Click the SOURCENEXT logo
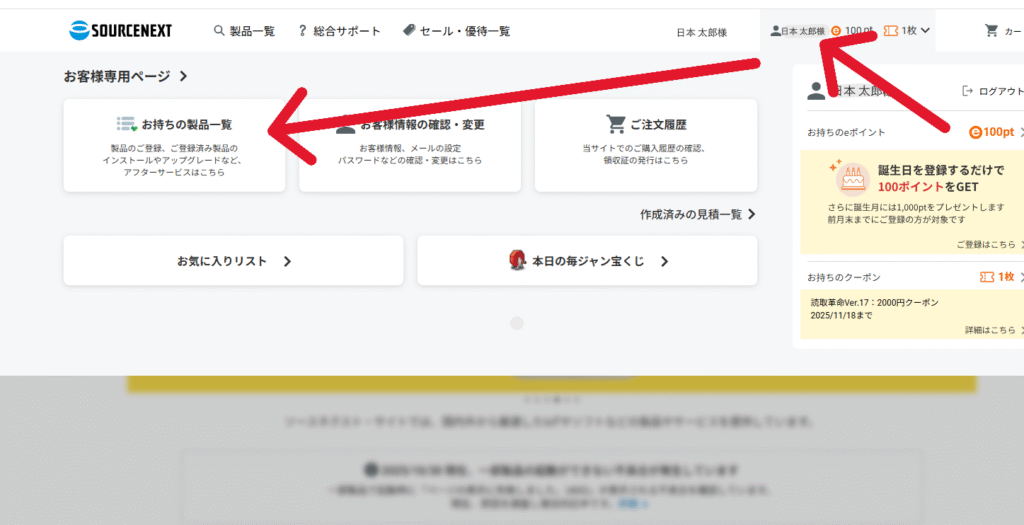 (x=121, y=31)
